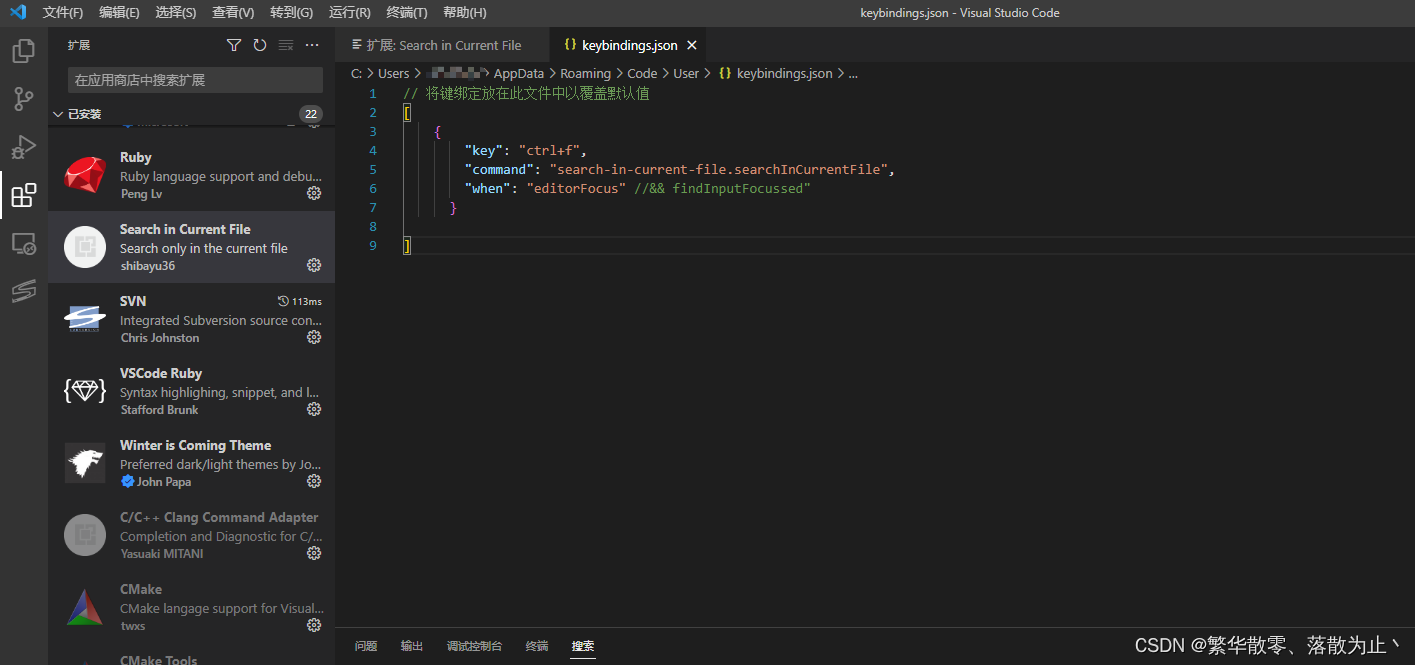Open the Source Control view
The height and width of the screenshot is (665, 1415).
click(24, 98)
